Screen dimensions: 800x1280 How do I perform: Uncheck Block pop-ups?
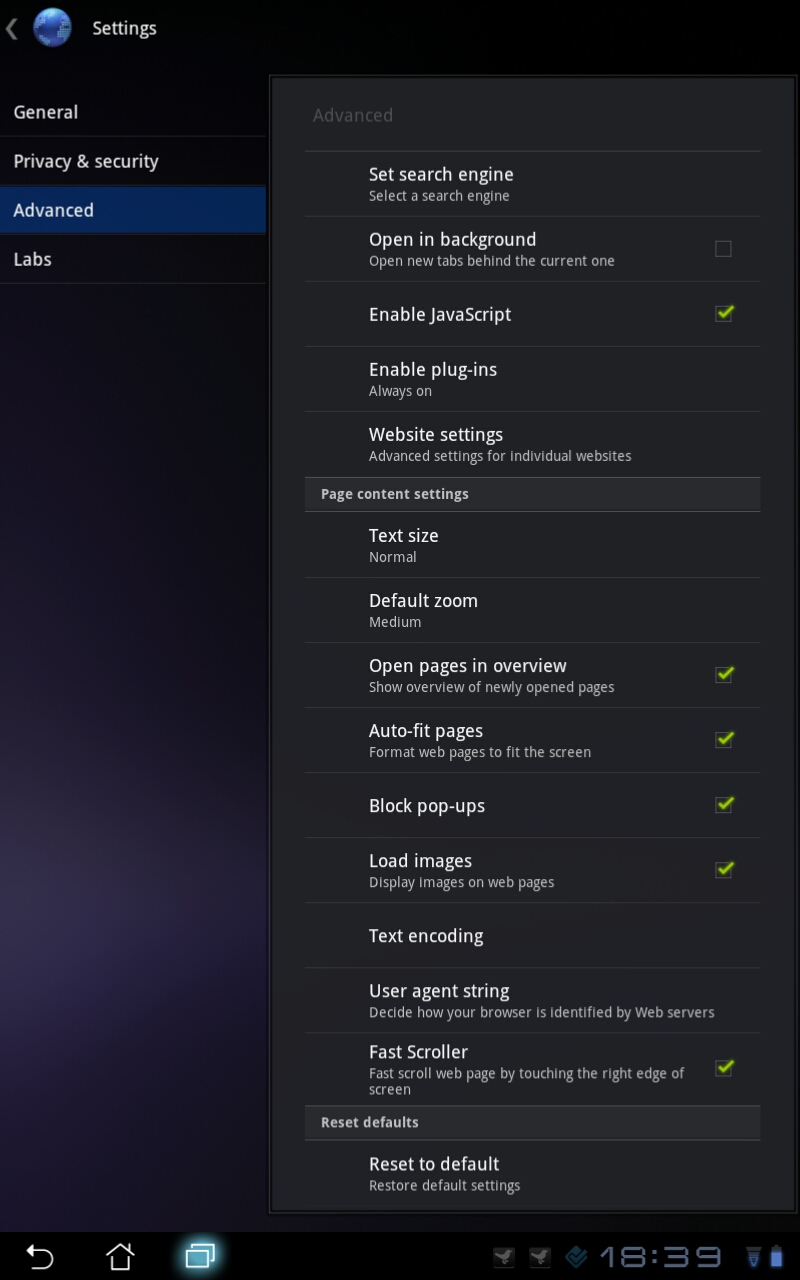click(724, 804)
